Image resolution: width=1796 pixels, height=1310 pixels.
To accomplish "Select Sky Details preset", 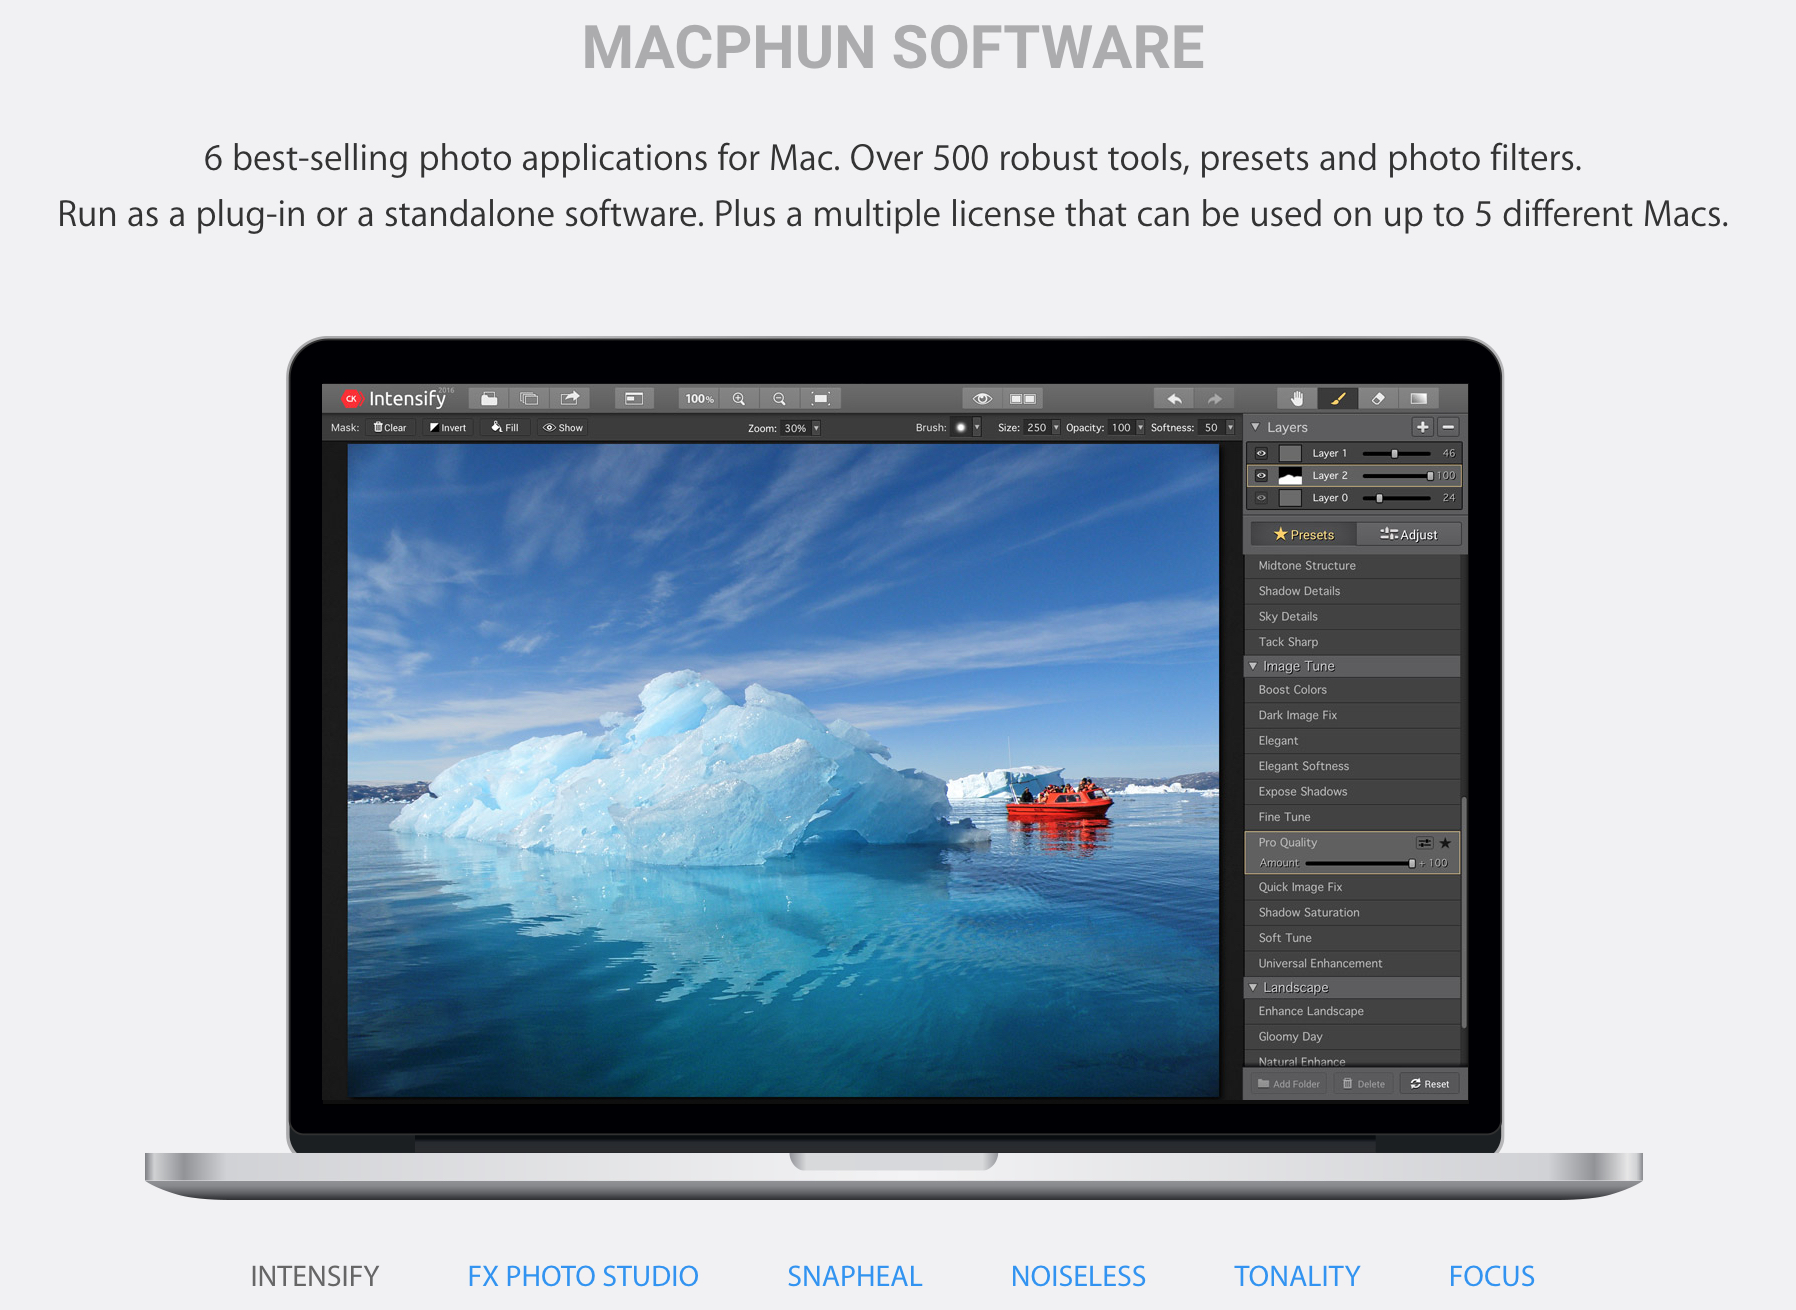I will [x=1352, y=617].
